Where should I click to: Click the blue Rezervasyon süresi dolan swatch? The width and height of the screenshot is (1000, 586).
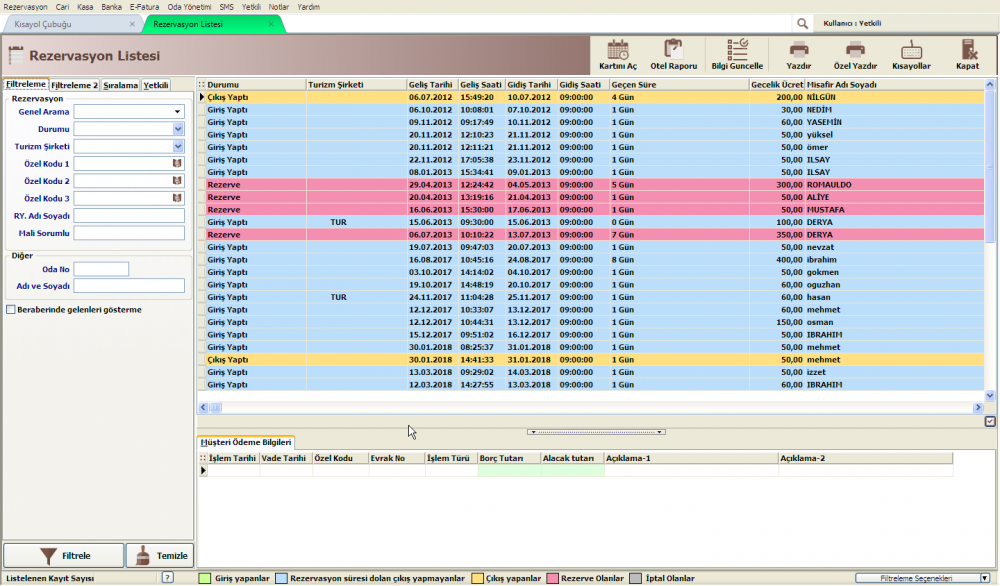[x=281, y=578]
